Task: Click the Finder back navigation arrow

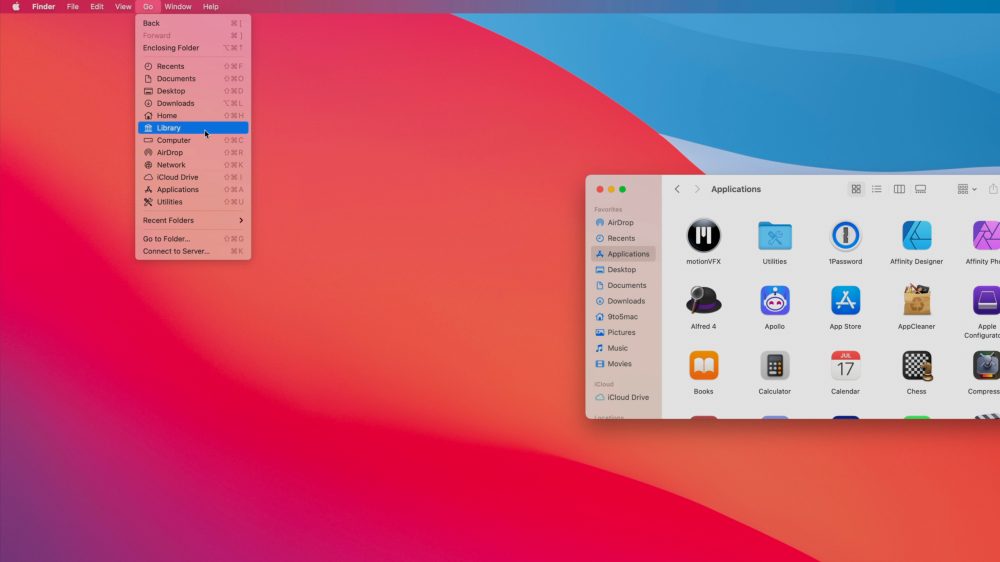Action: [677, 189]
